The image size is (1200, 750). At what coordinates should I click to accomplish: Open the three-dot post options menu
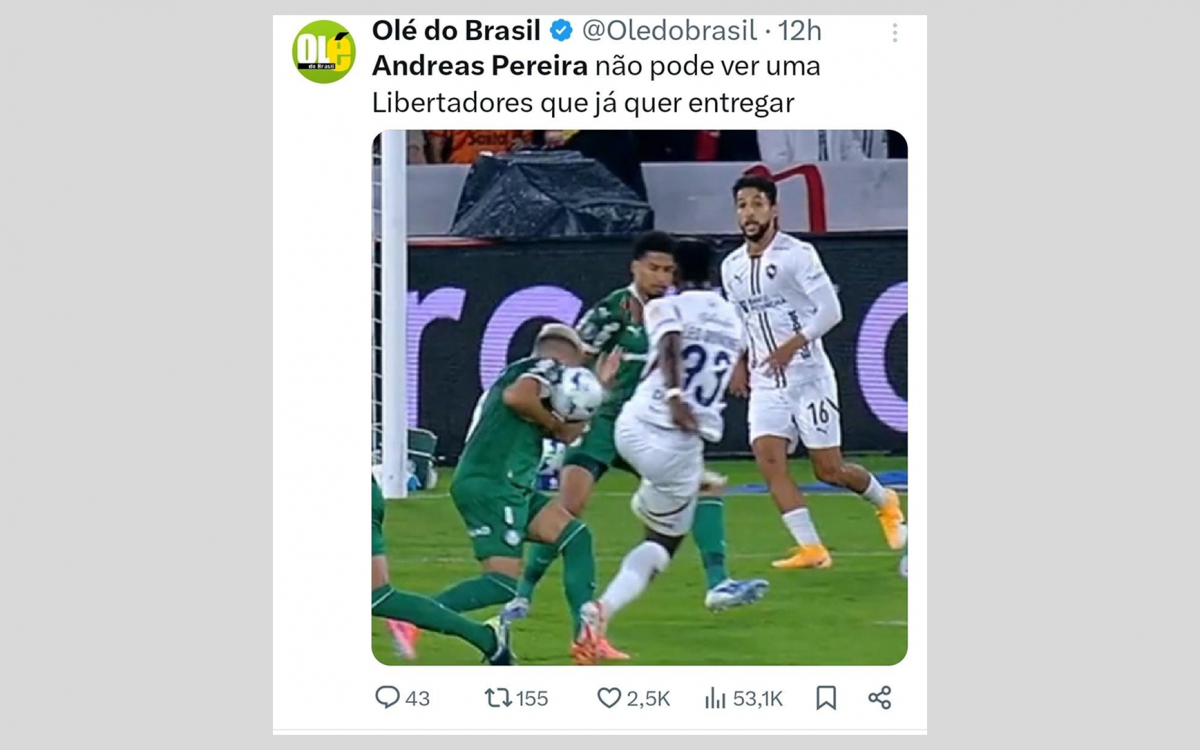(x=895, y=30)
